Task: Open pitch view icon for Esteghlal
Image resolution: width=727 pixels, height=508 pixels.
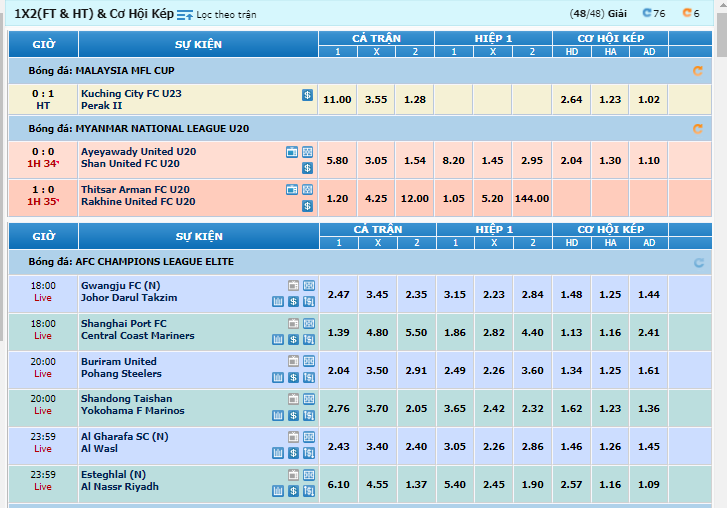Action: (x=309, y=475)
